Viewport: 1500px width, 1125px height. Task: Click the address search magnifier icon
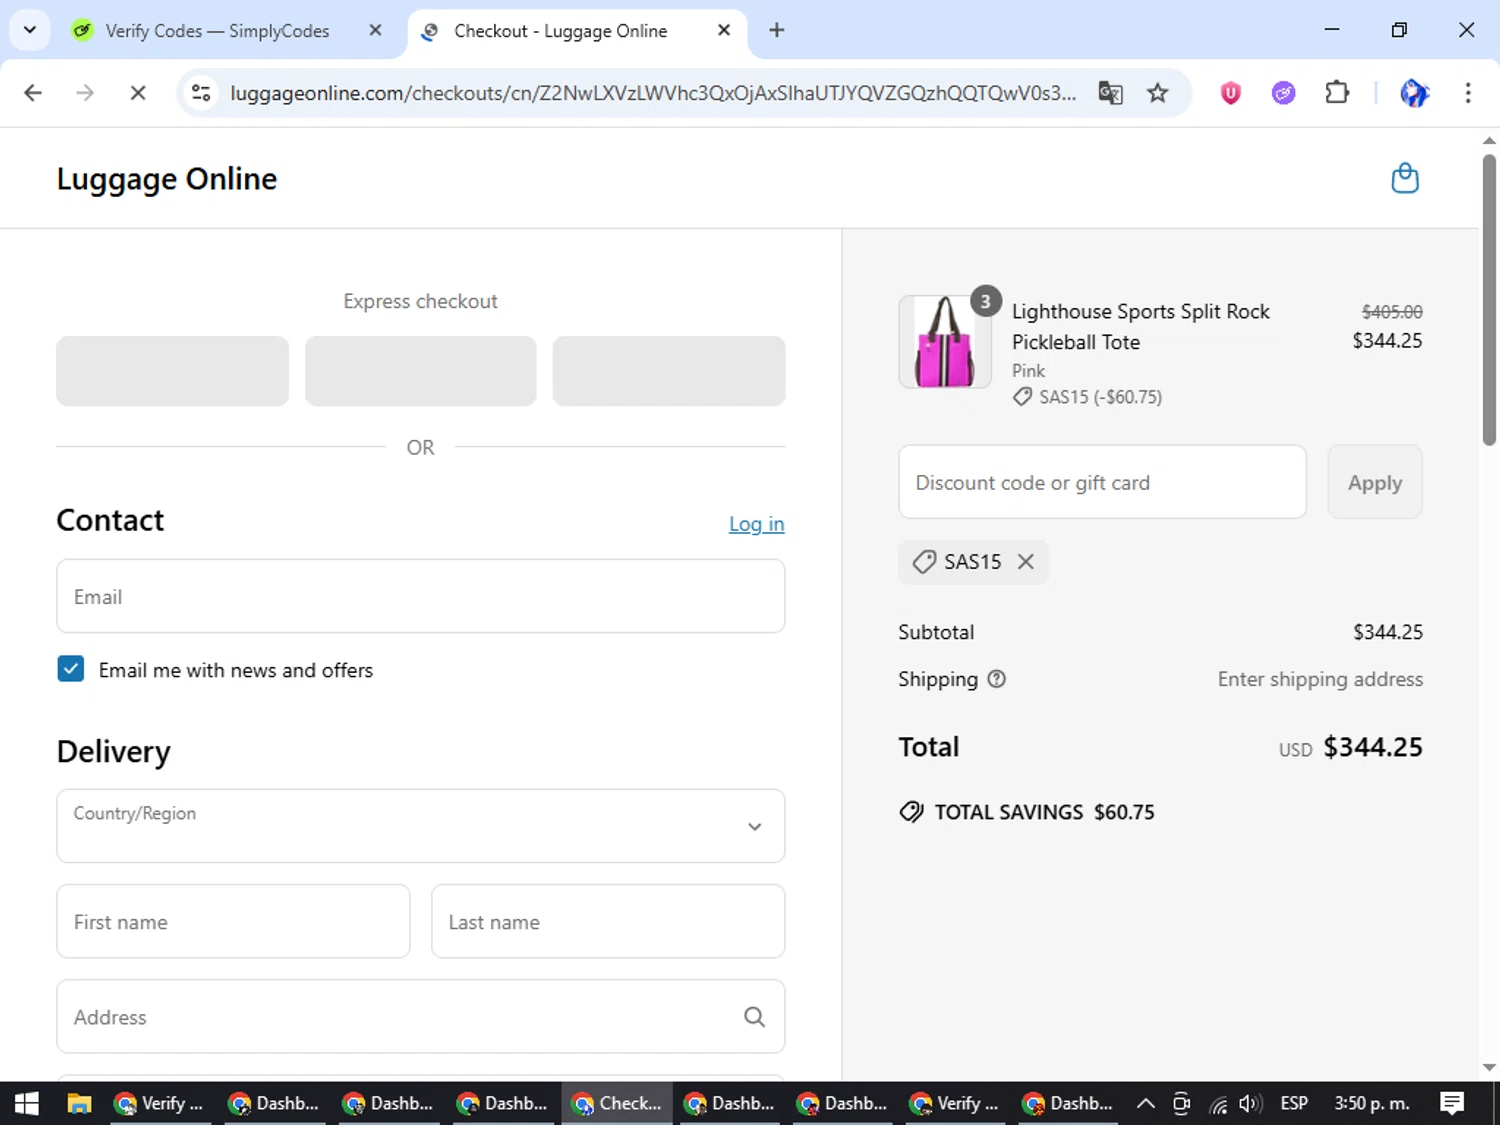tap(754, 1017)
